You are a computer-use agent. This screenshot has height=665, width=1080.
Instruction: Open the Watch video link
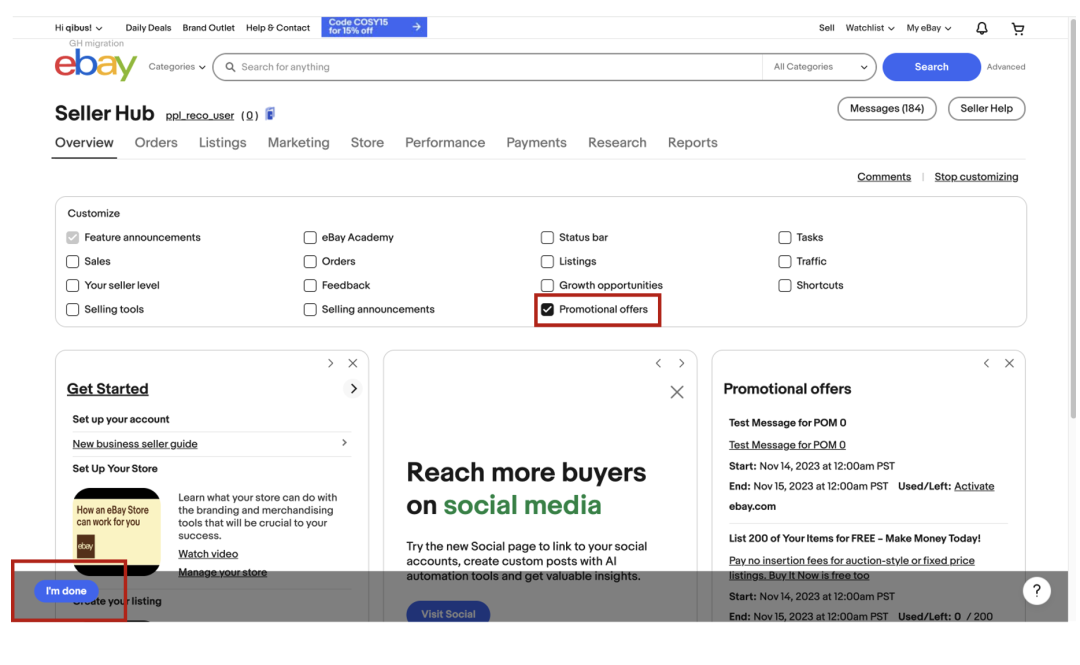(x=208, y=554)
